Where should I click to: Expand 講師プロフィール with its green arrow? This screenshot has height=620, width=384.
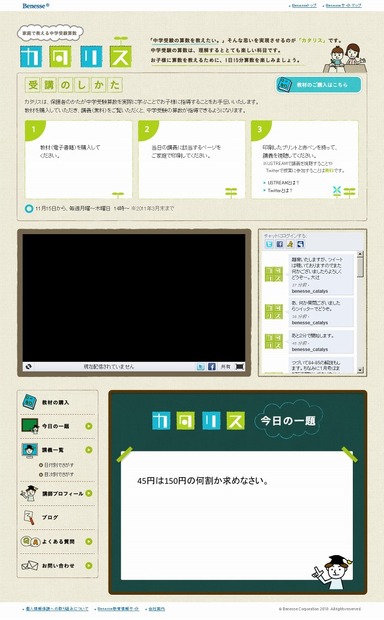click(x=89, y=493)
